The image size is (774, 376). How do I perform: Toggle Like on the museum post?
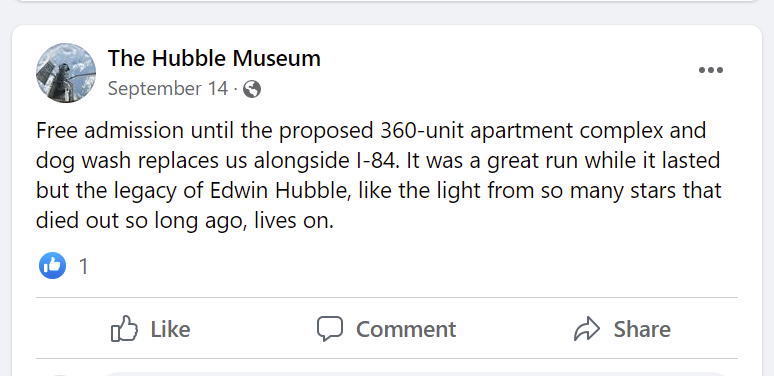[x=151, y=329]
